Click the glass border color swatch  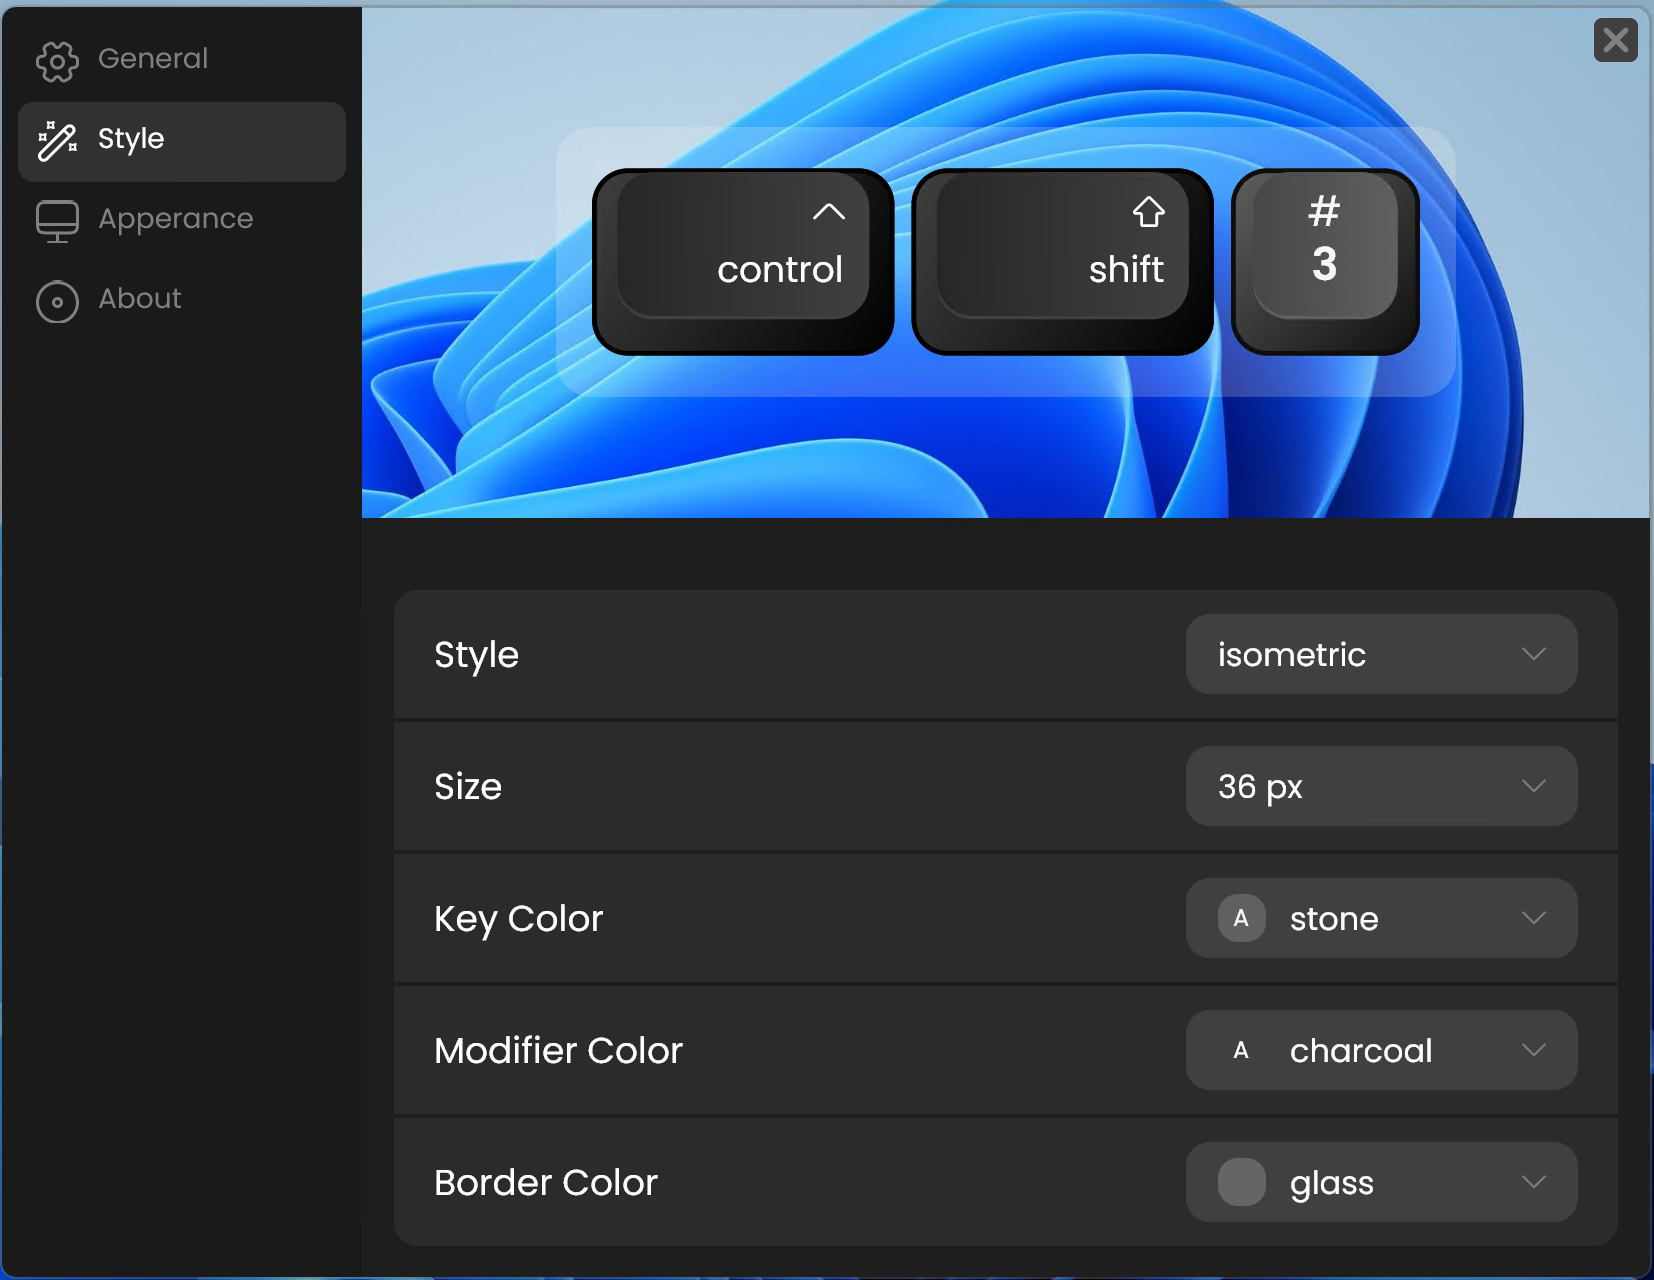(x=1241, y=1182)
